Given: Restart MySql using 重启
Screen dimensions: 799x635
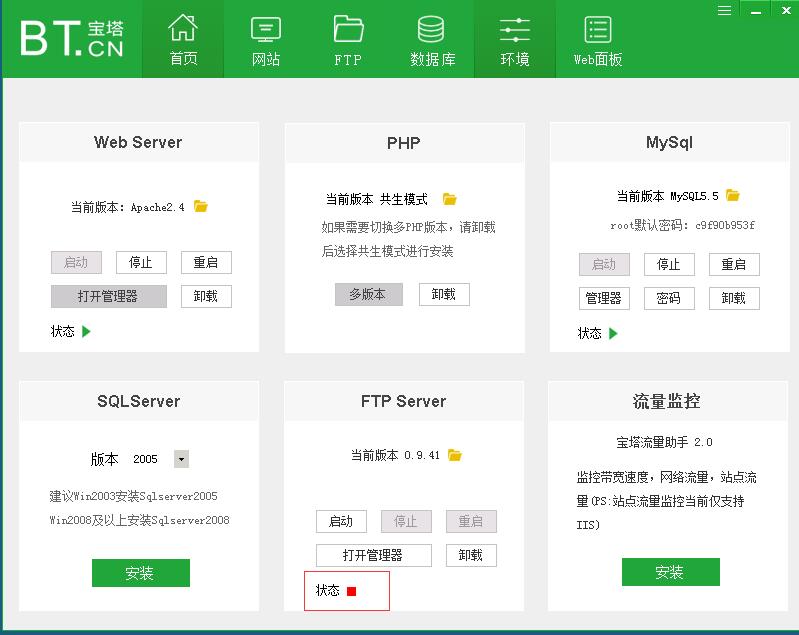Looking at the screenshot, I should pyautogui.click(x=734, y=264).
